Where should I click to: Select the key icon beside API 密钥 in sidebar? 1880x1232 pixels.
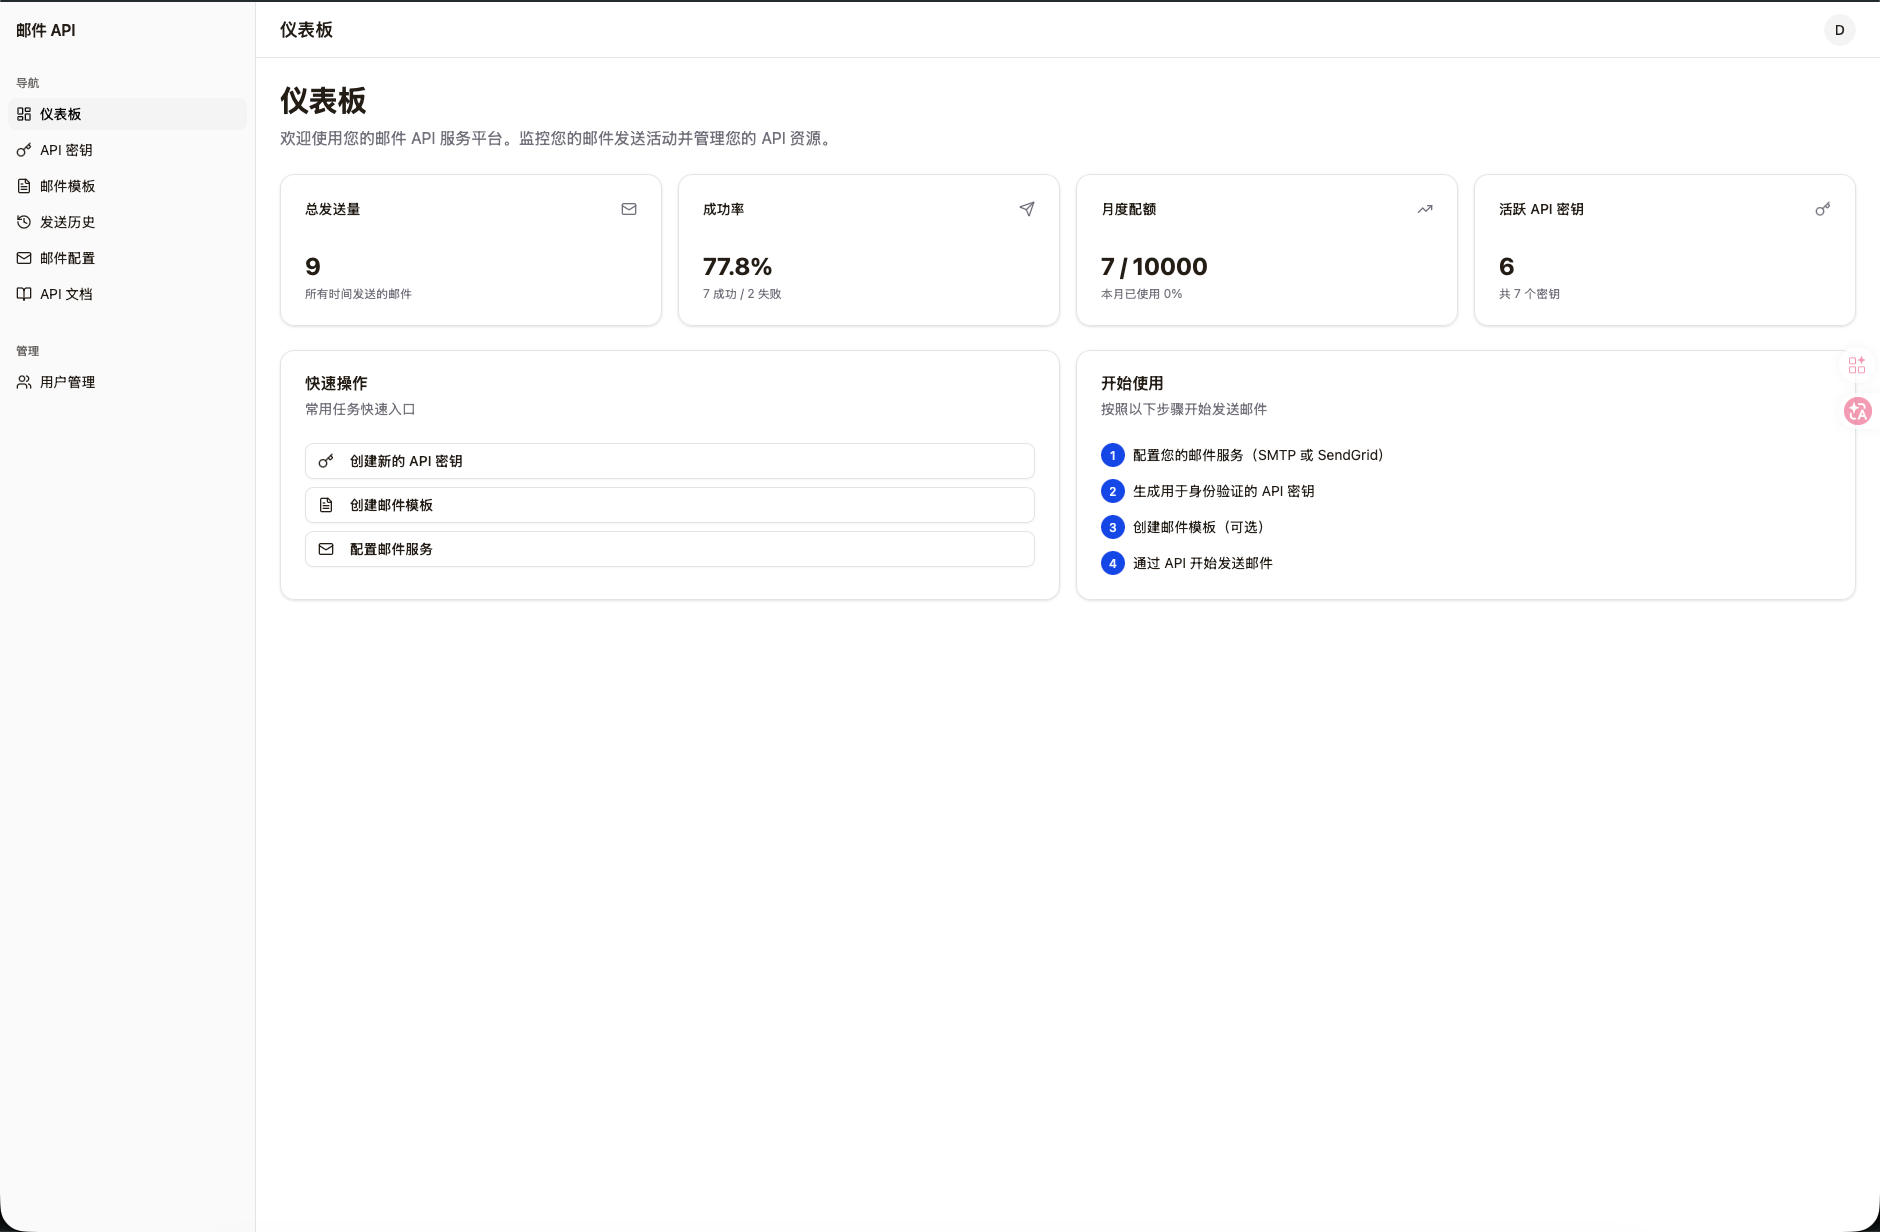(24, 150)
